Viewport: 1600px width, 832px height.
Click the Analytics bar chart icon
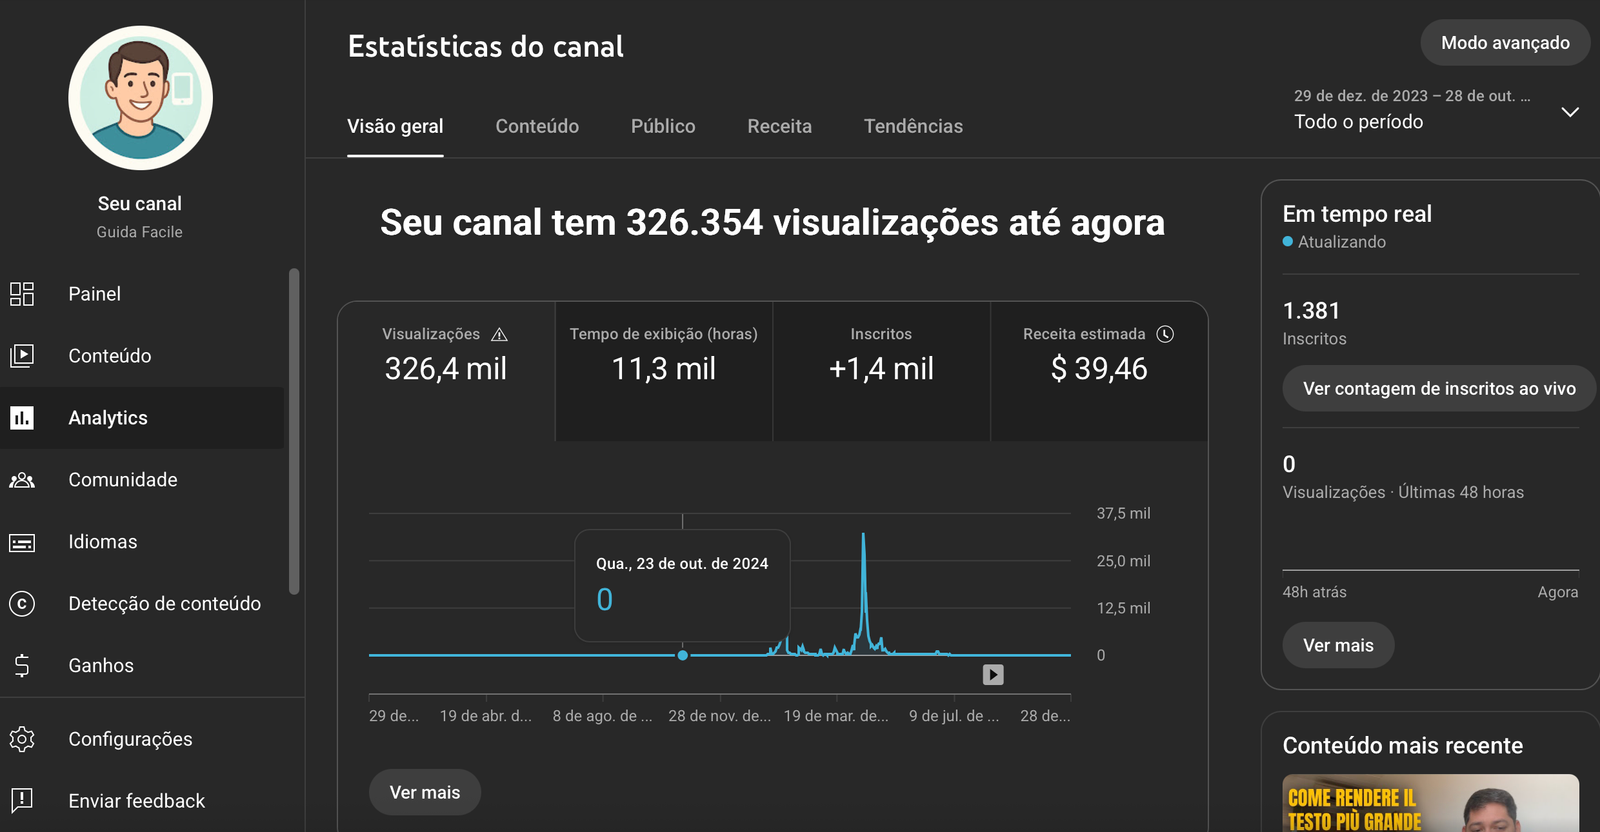coord(22,418)
